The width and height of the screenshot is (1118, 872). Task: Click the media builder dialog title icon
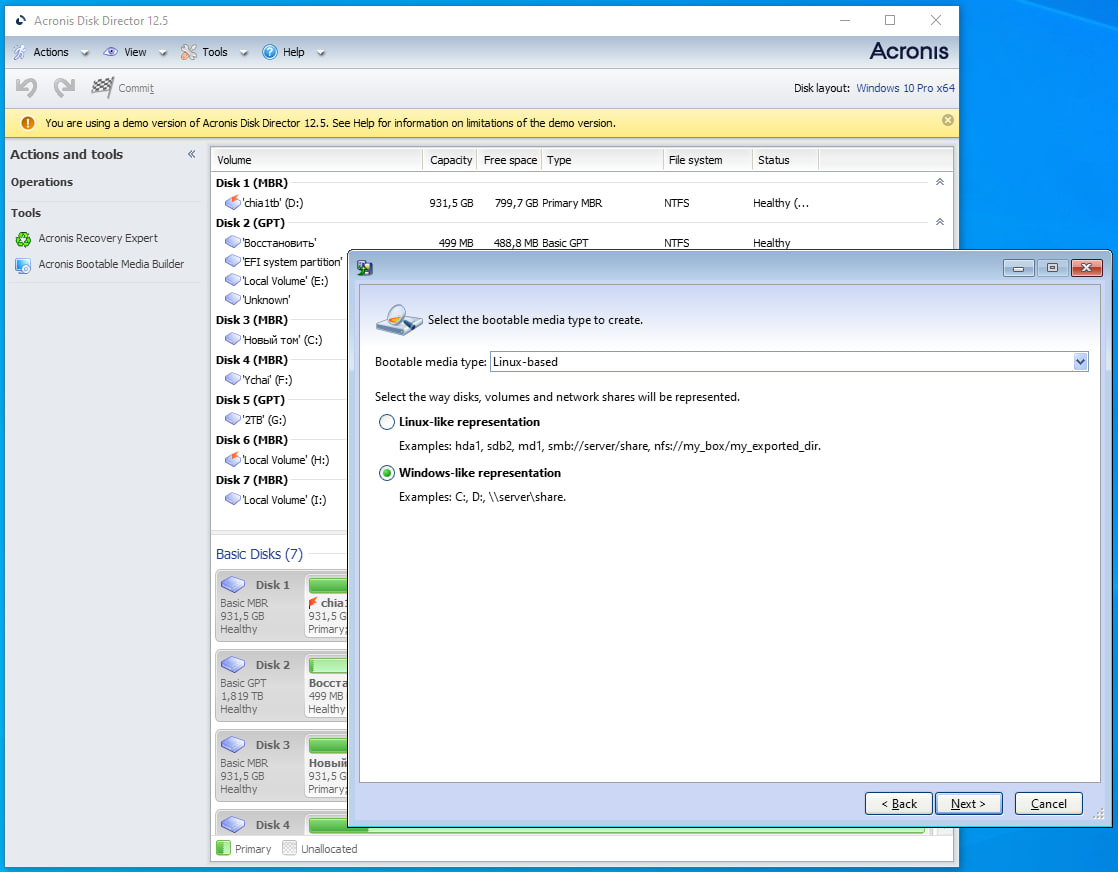365,267
